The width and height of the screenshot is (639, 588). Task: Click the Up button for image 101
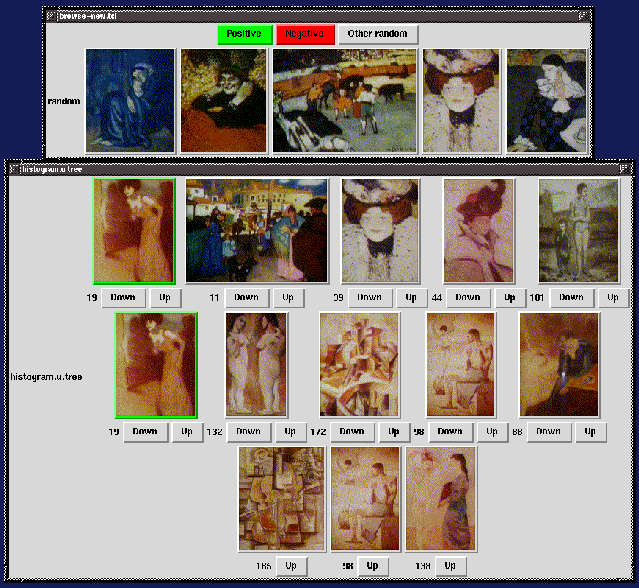(613, 298)
